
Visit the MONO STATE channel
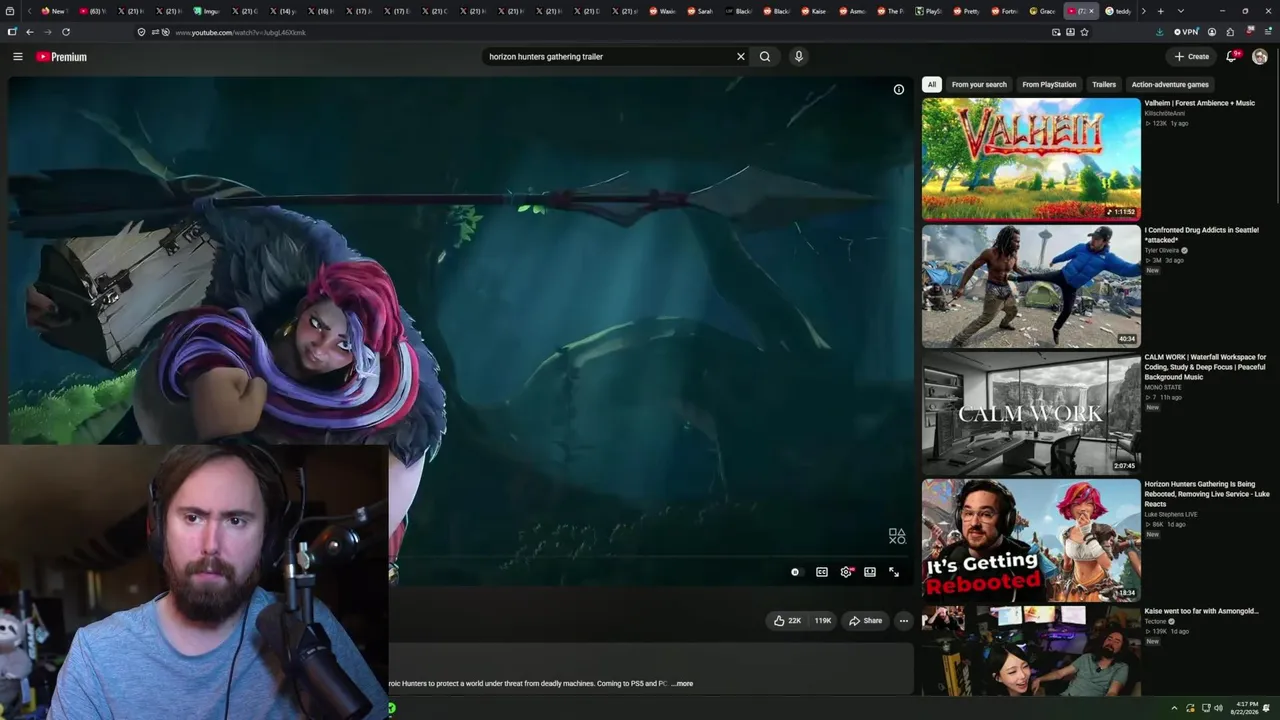click(x=1162, y=387)
